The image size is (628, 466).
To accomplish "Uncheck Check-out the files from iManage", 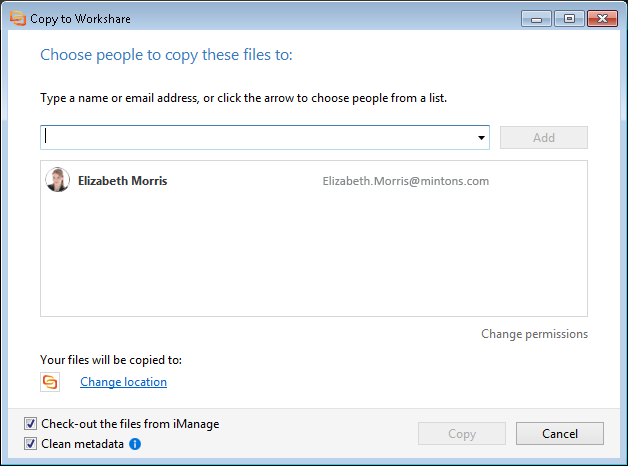I will 30,424.
